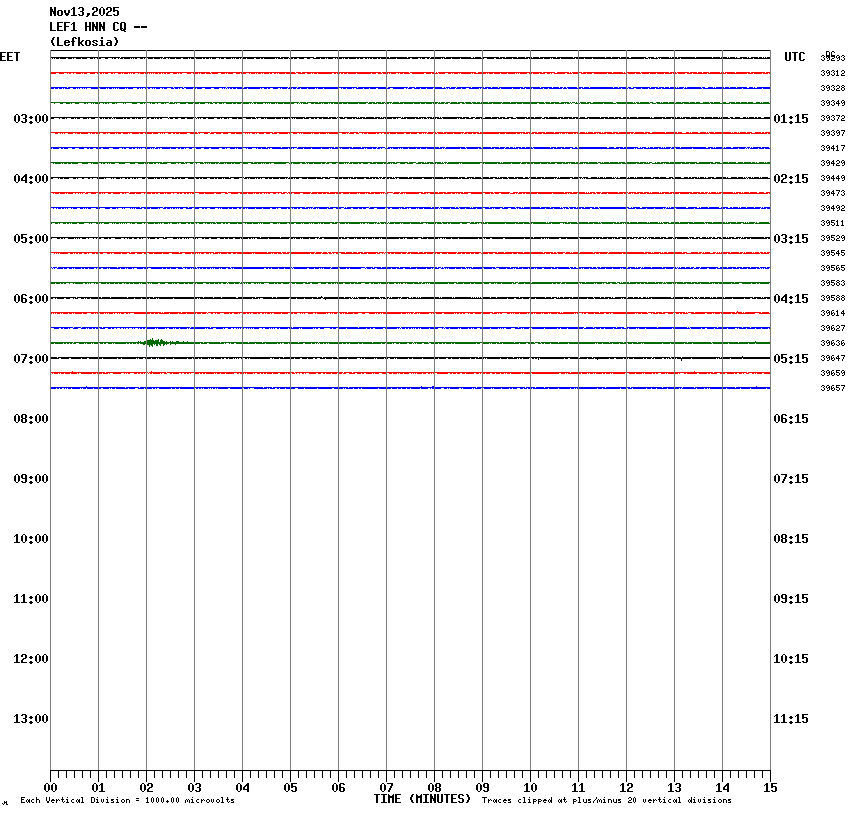Viewport: 850px width, 814px height.
Task: Click the seismic event burst on the green trace
Action: 155,342
